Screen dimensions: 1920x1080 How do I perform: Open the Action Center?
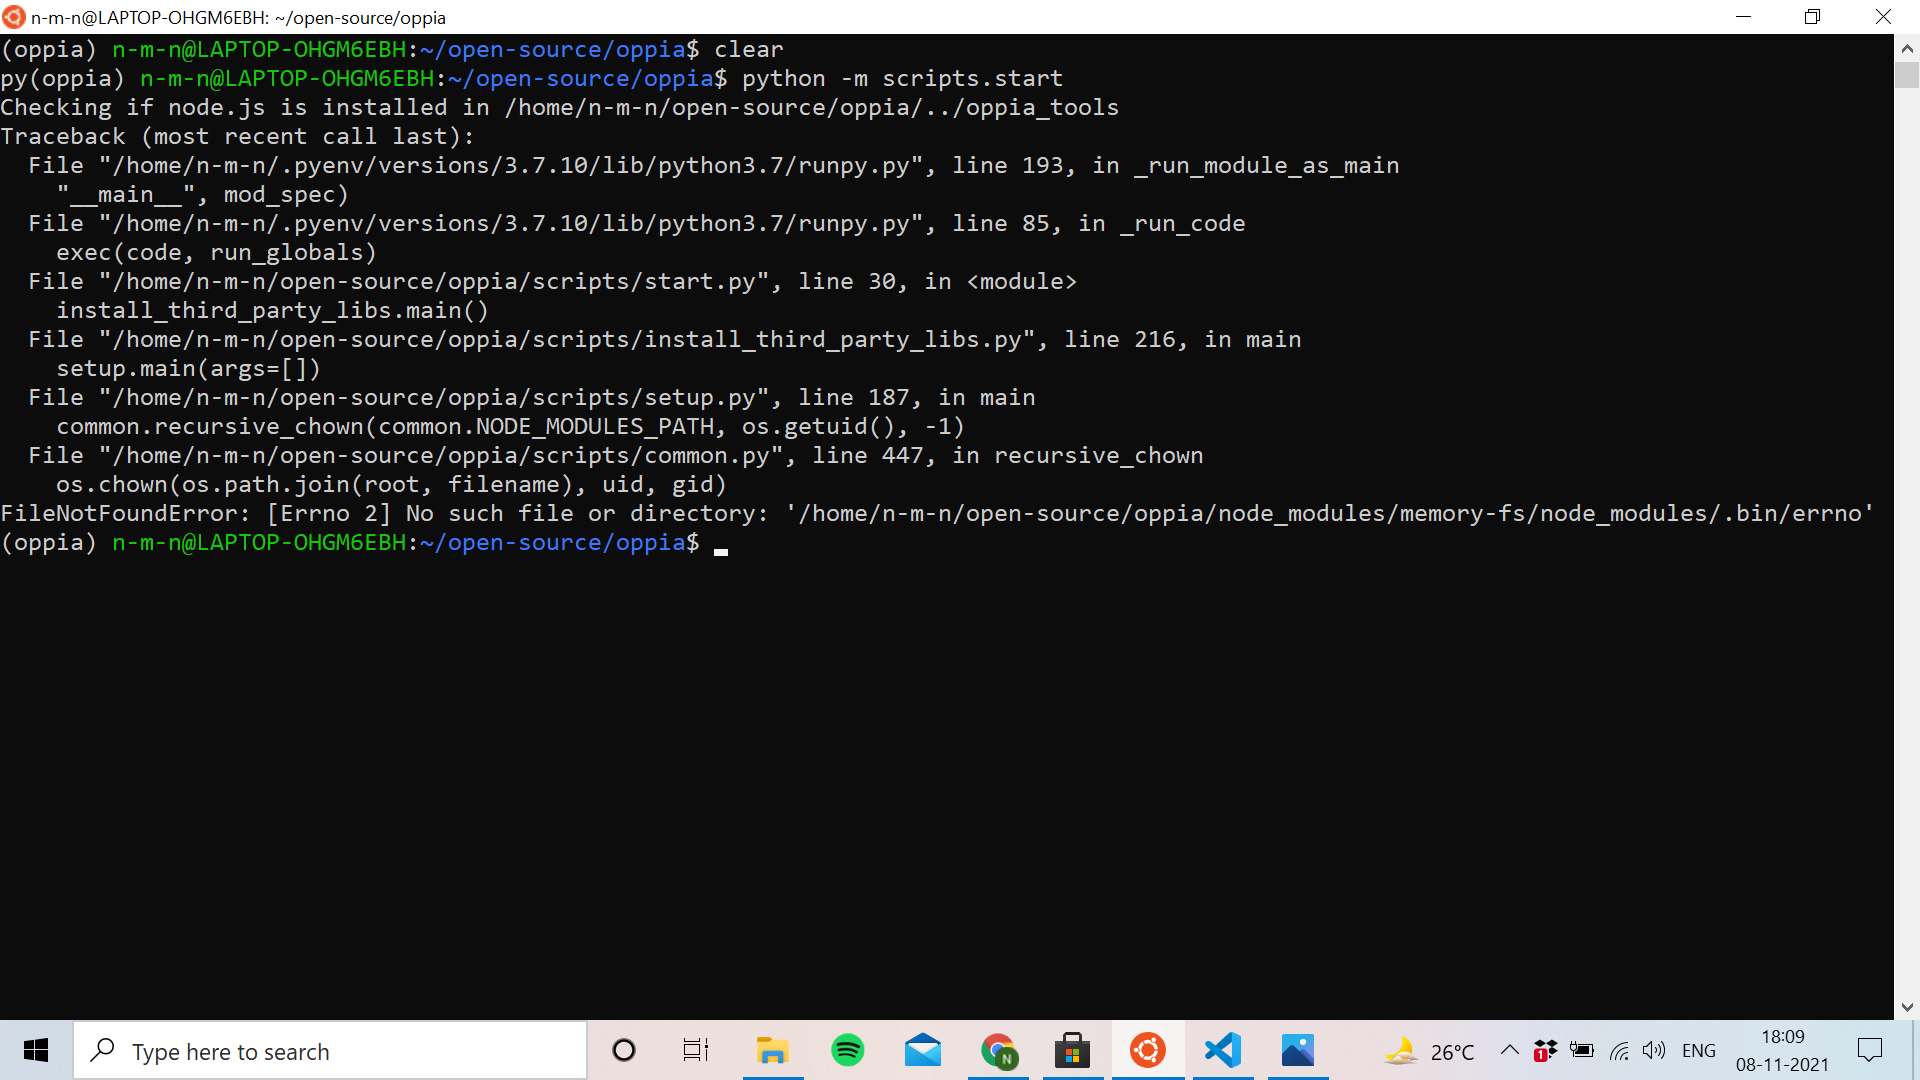pyautogui.click(x=1869, y=1050)
